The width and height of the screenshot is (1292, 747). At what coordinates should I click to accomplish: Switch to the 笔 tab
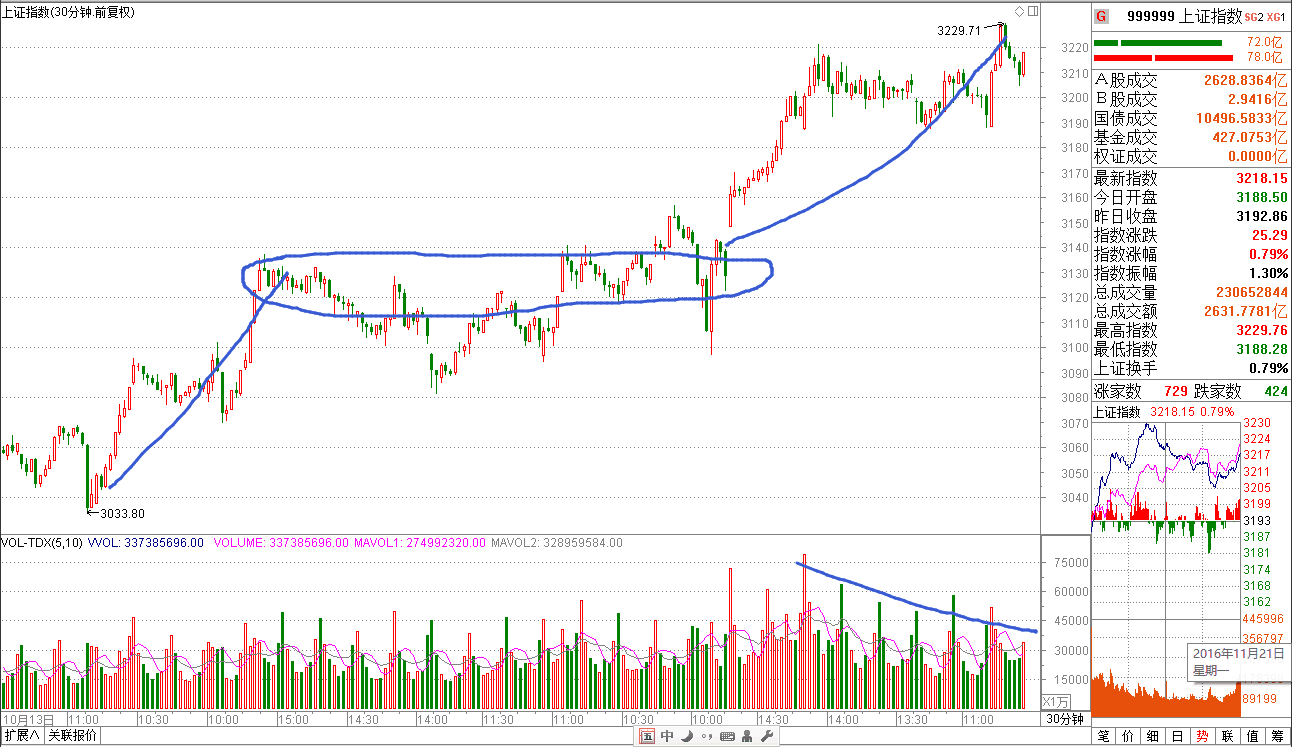(1104, 737)
